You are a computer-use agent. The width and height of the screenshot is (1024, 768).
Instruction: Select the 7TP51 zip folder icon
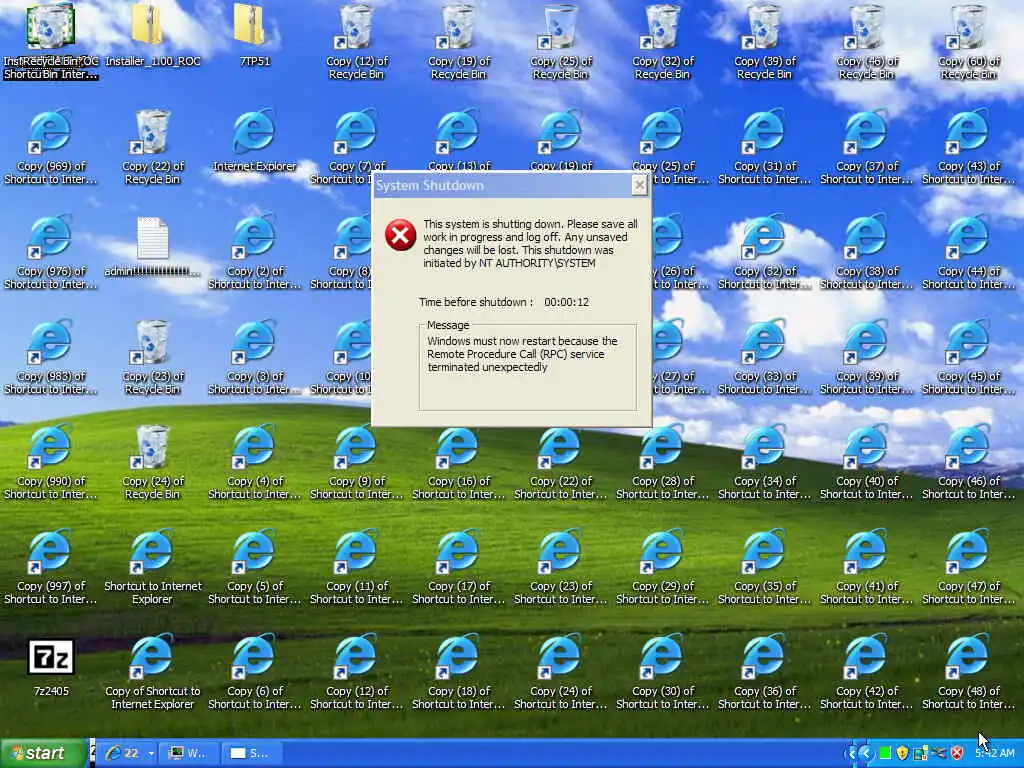(x=255, y=38)
